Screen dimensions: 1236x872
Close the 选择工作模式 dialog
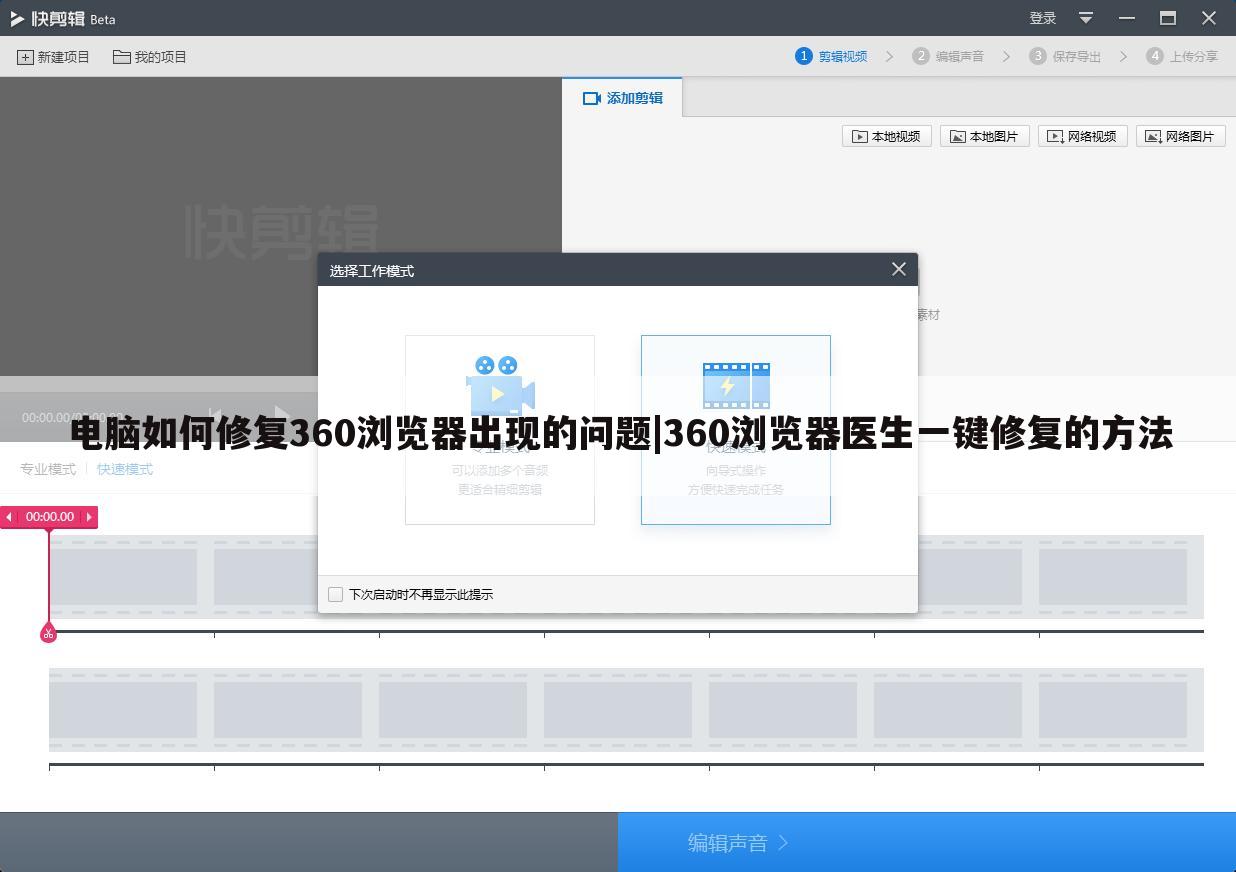click(898, 269)
